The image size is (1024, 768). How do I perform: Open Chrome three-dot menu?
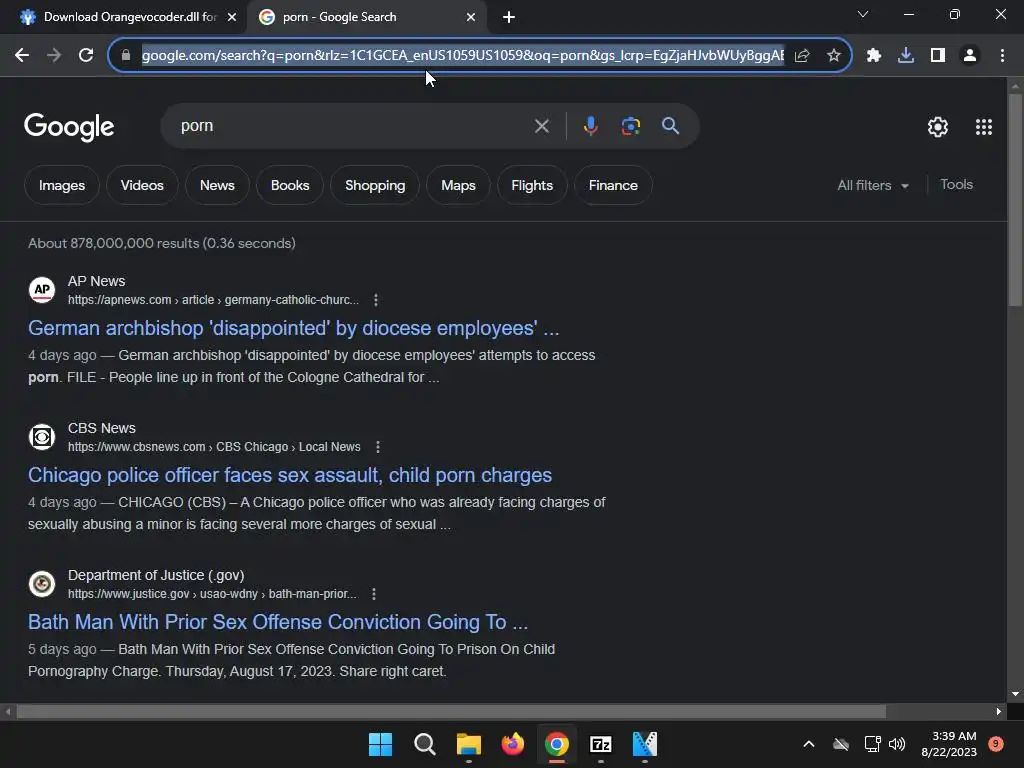pyautogui.click(x=1002, y=56)
